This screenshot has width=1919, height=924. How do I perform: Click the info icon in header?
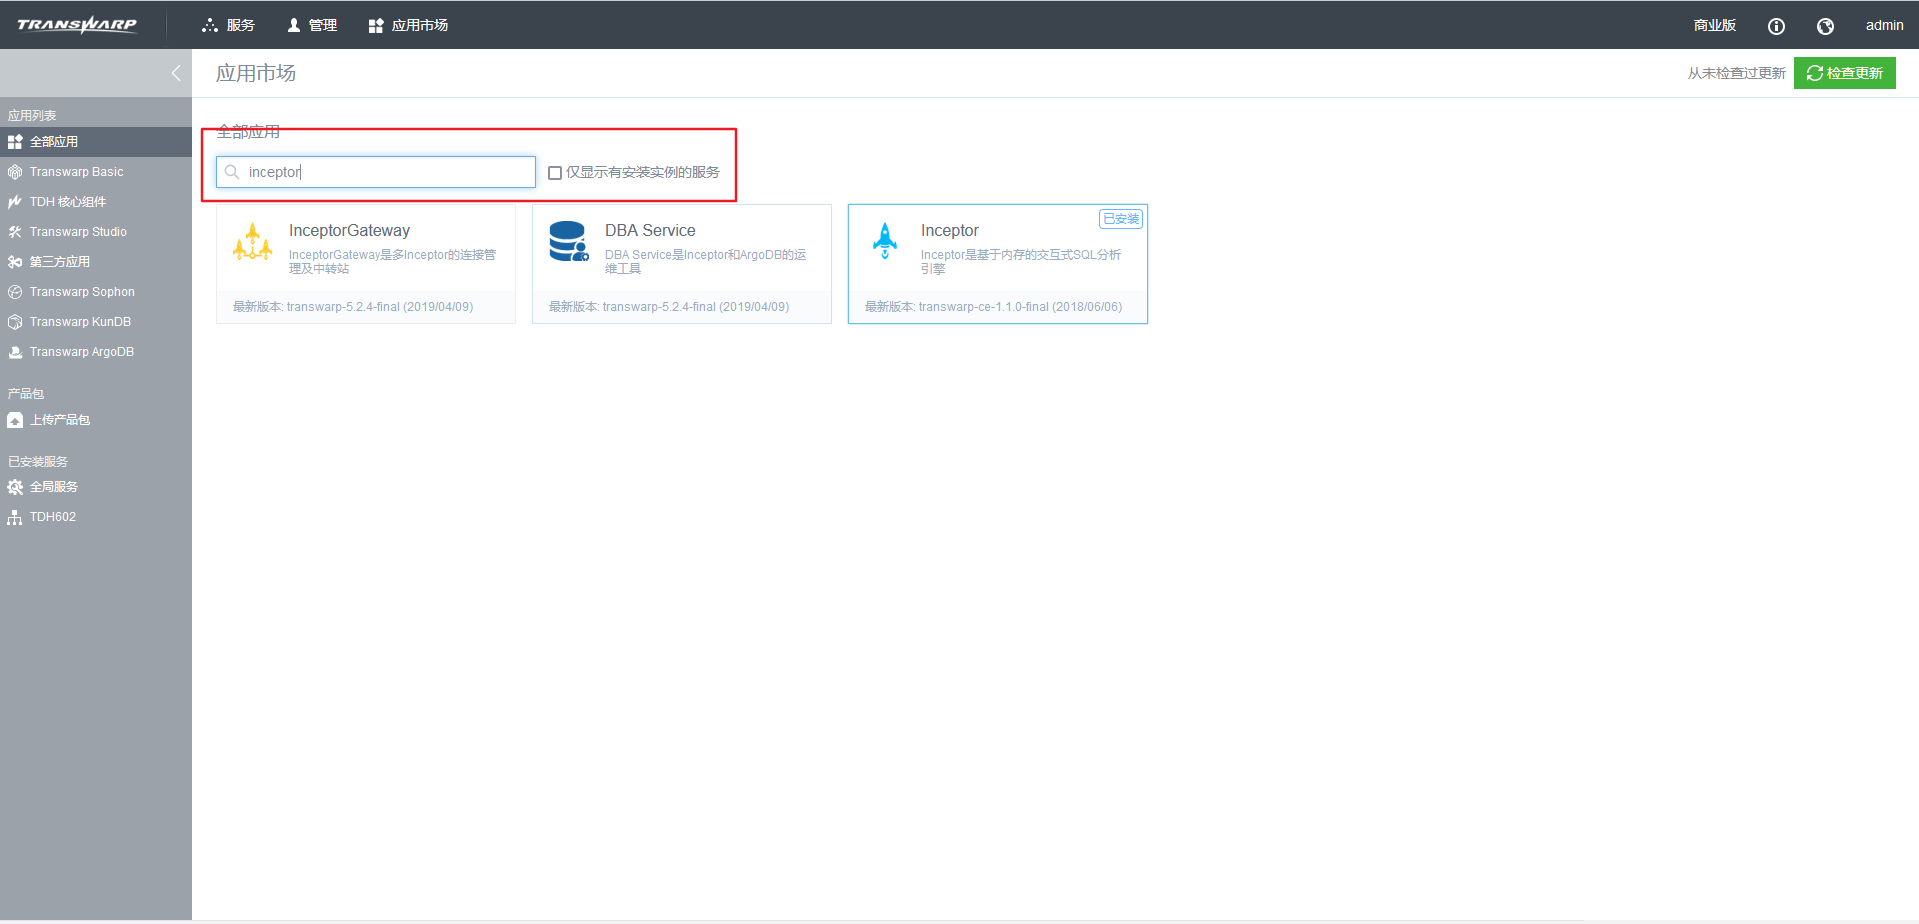(x=1776, y=26)
